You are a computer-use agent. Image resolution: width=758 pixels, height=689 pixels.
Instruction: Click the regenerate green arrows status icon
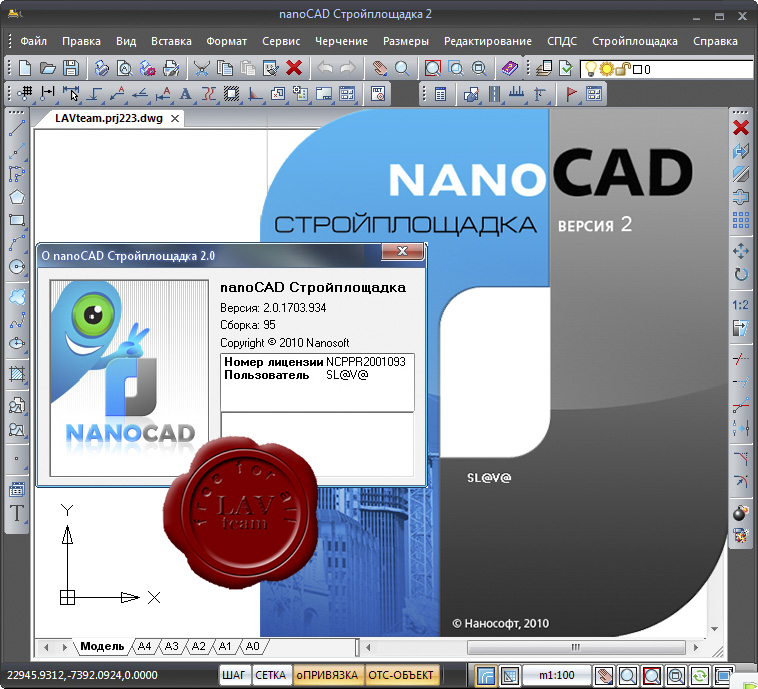click(700, 675)
